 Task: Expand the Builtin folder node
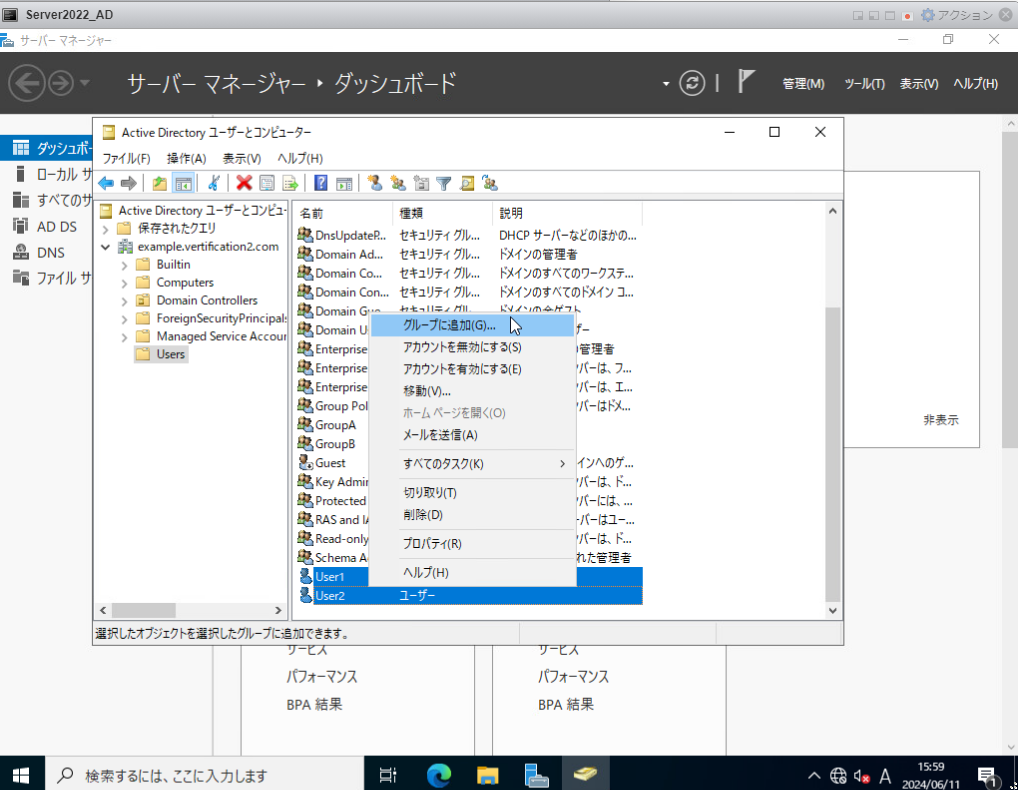(124, 265)
